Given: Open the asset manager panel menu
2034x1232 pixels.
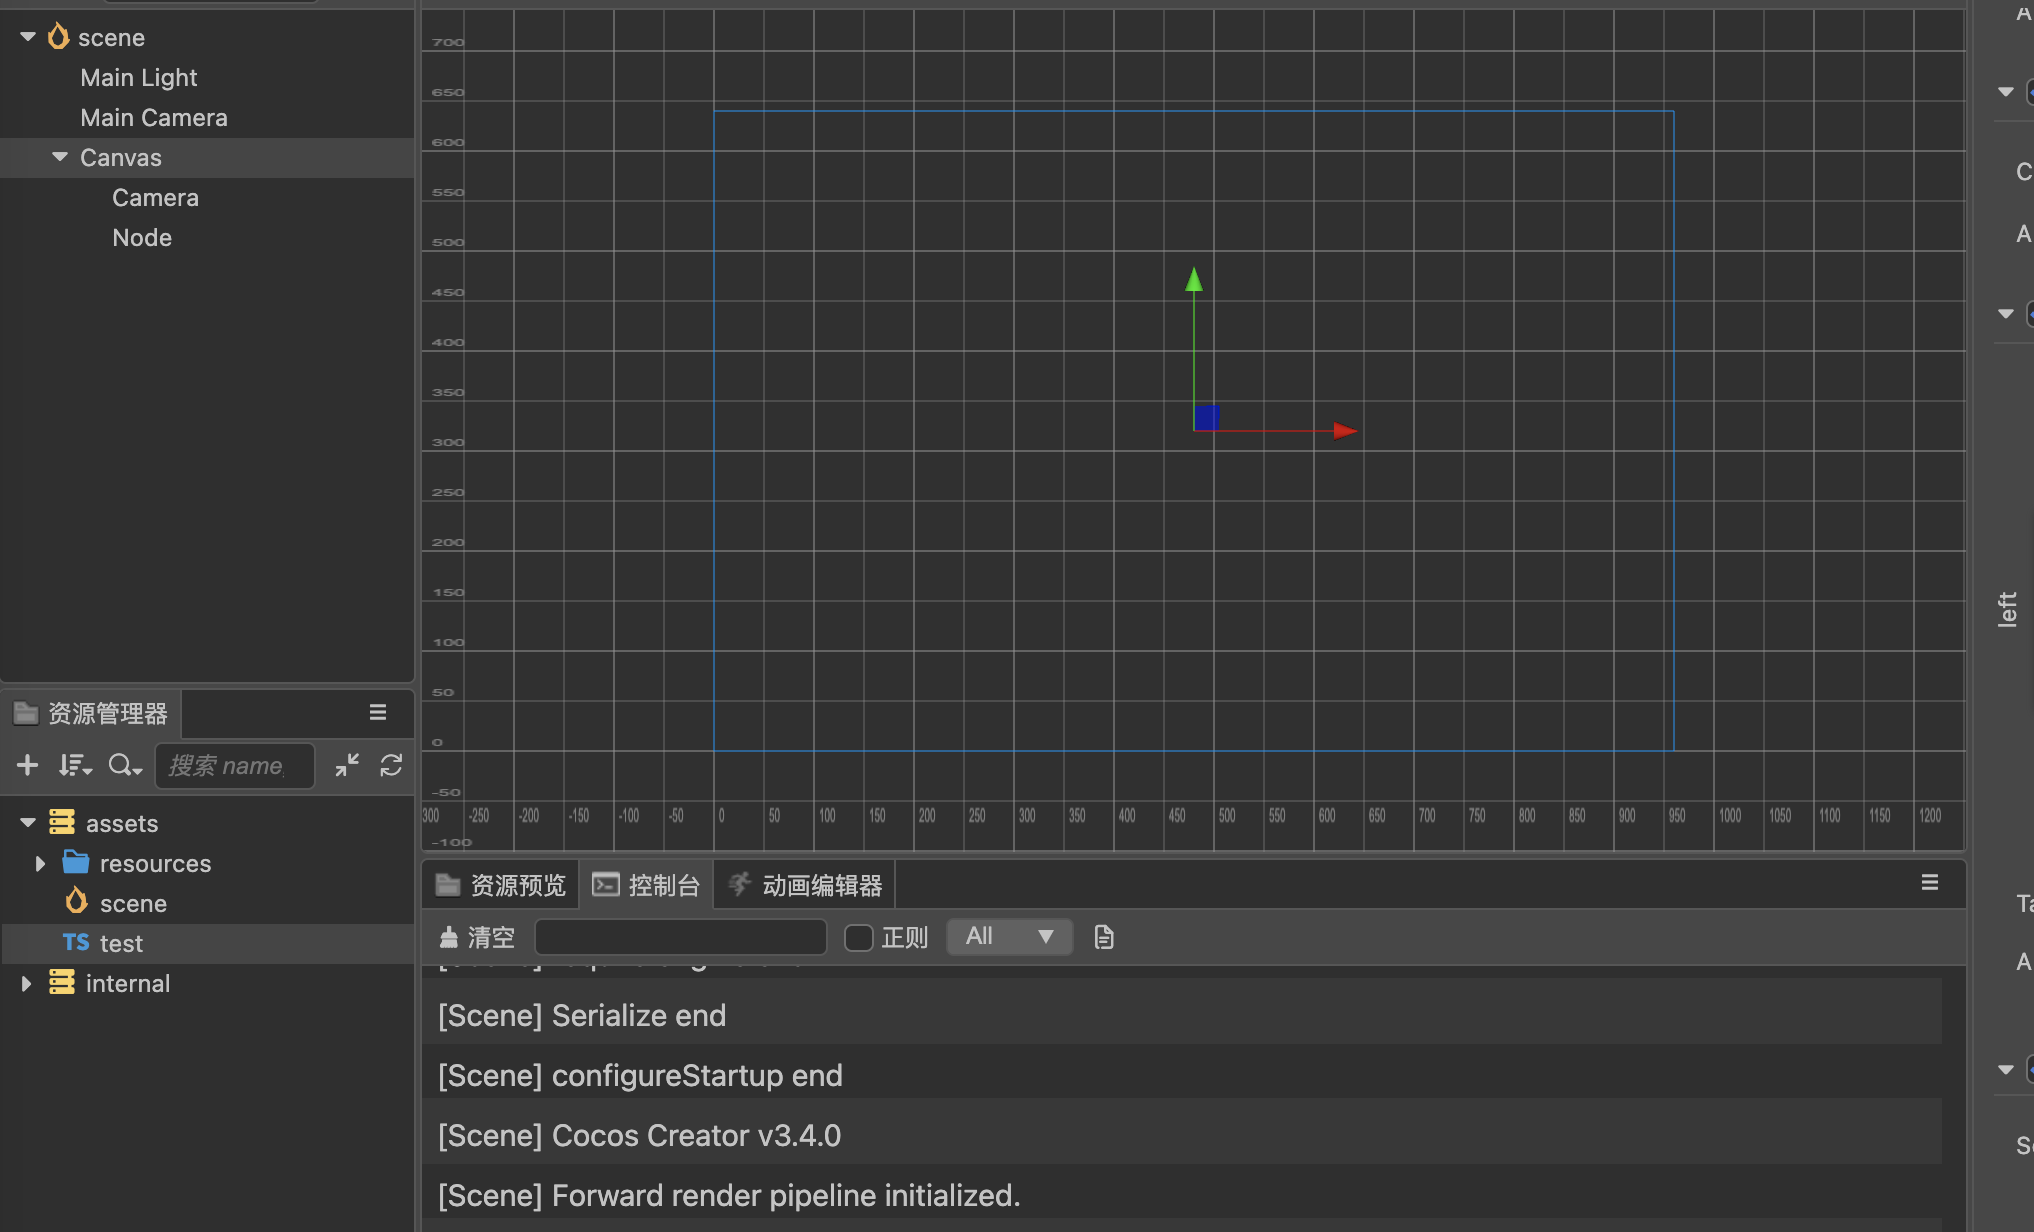Looking at the screenshot, I should (378, 712).
